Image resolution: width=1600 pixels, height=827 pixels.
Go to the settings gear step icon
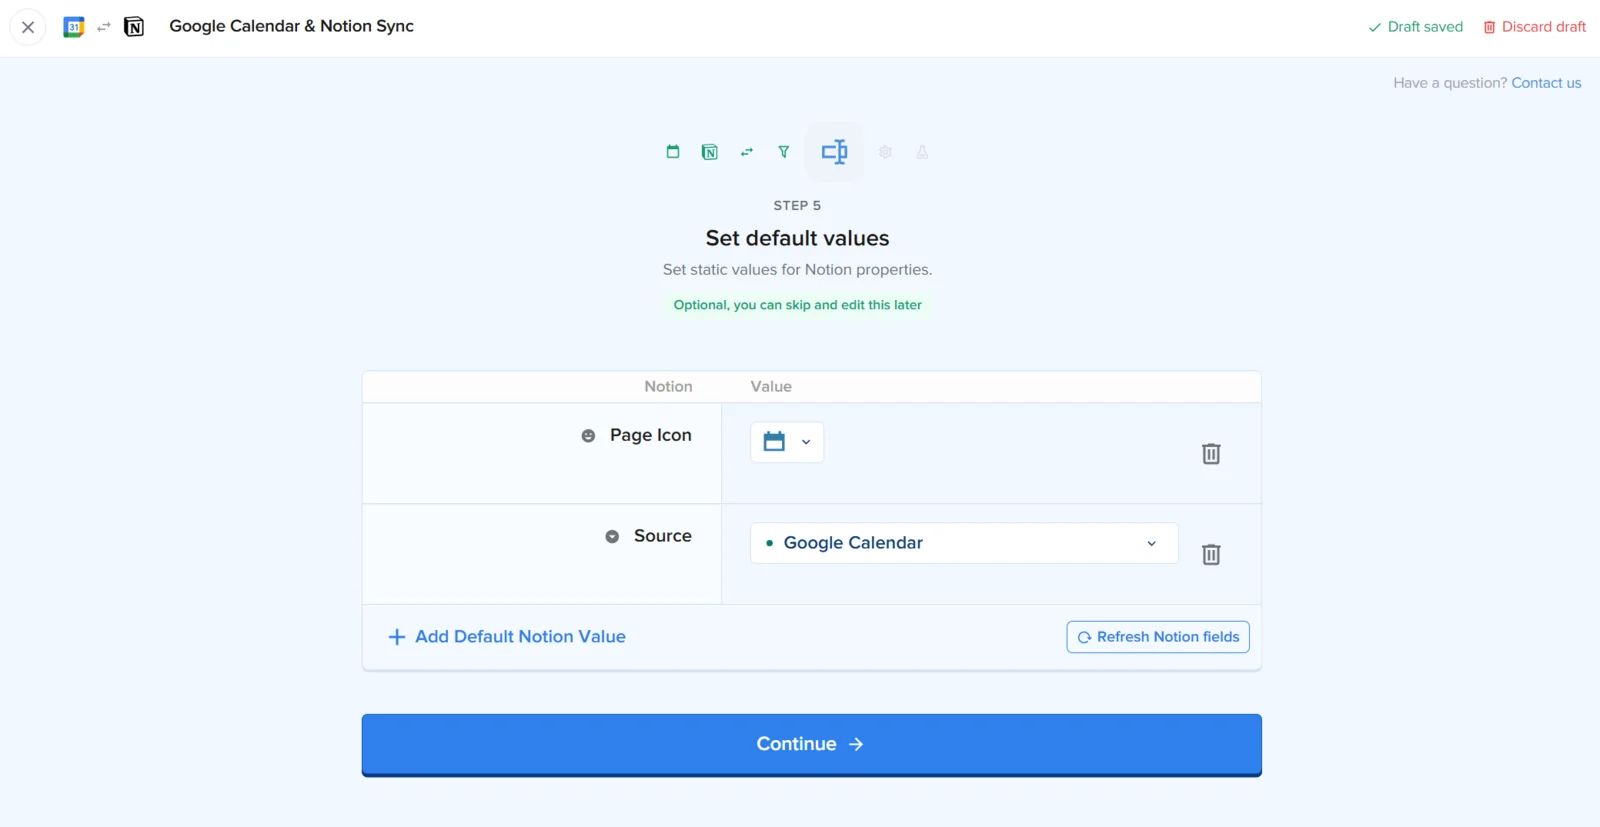pos(885,152)
